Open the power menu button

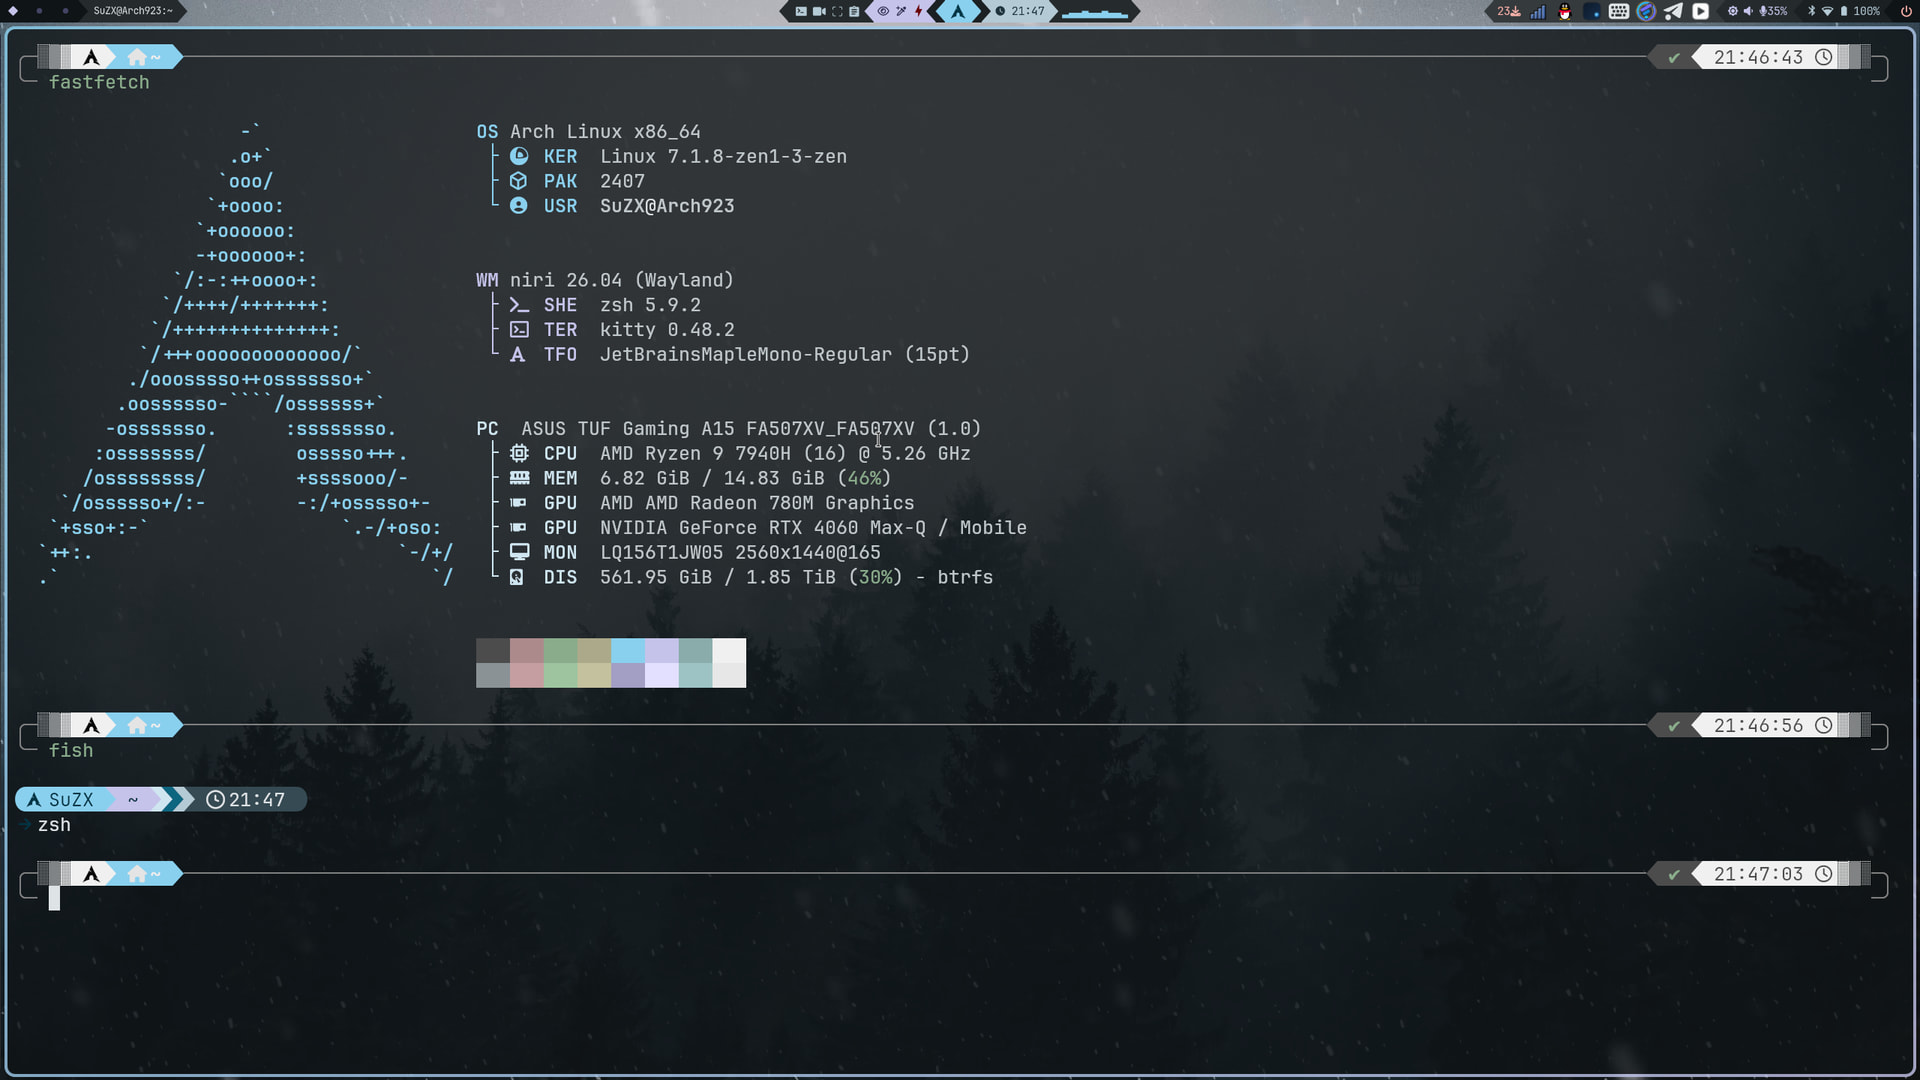point(1906,11)
